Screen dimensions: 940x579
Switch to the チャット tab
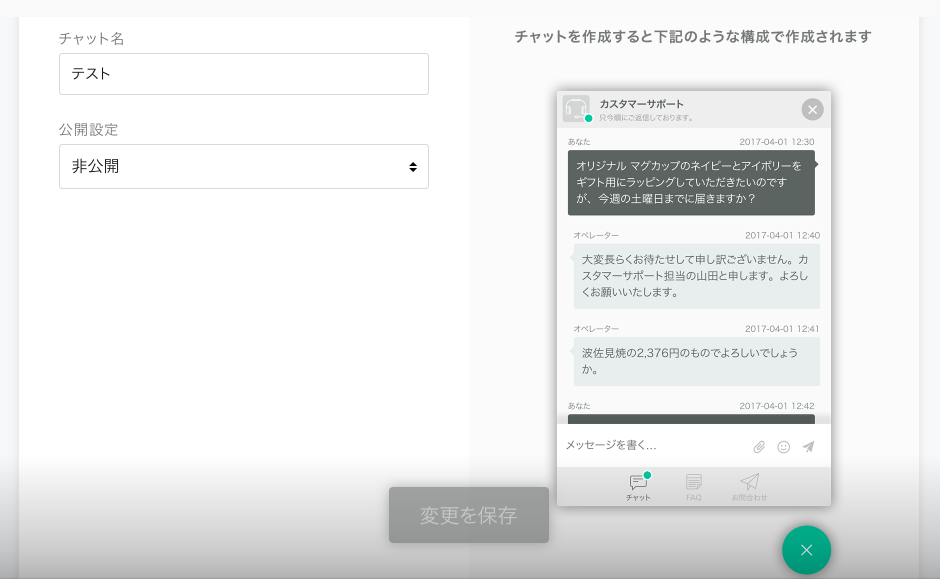point(638,487)
